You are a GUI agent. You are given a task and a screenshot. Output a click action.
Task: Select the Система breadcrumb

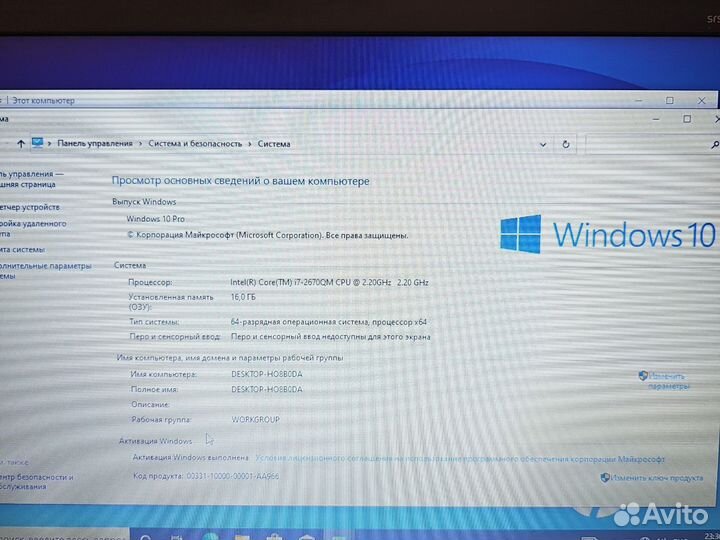coord(274,144)
